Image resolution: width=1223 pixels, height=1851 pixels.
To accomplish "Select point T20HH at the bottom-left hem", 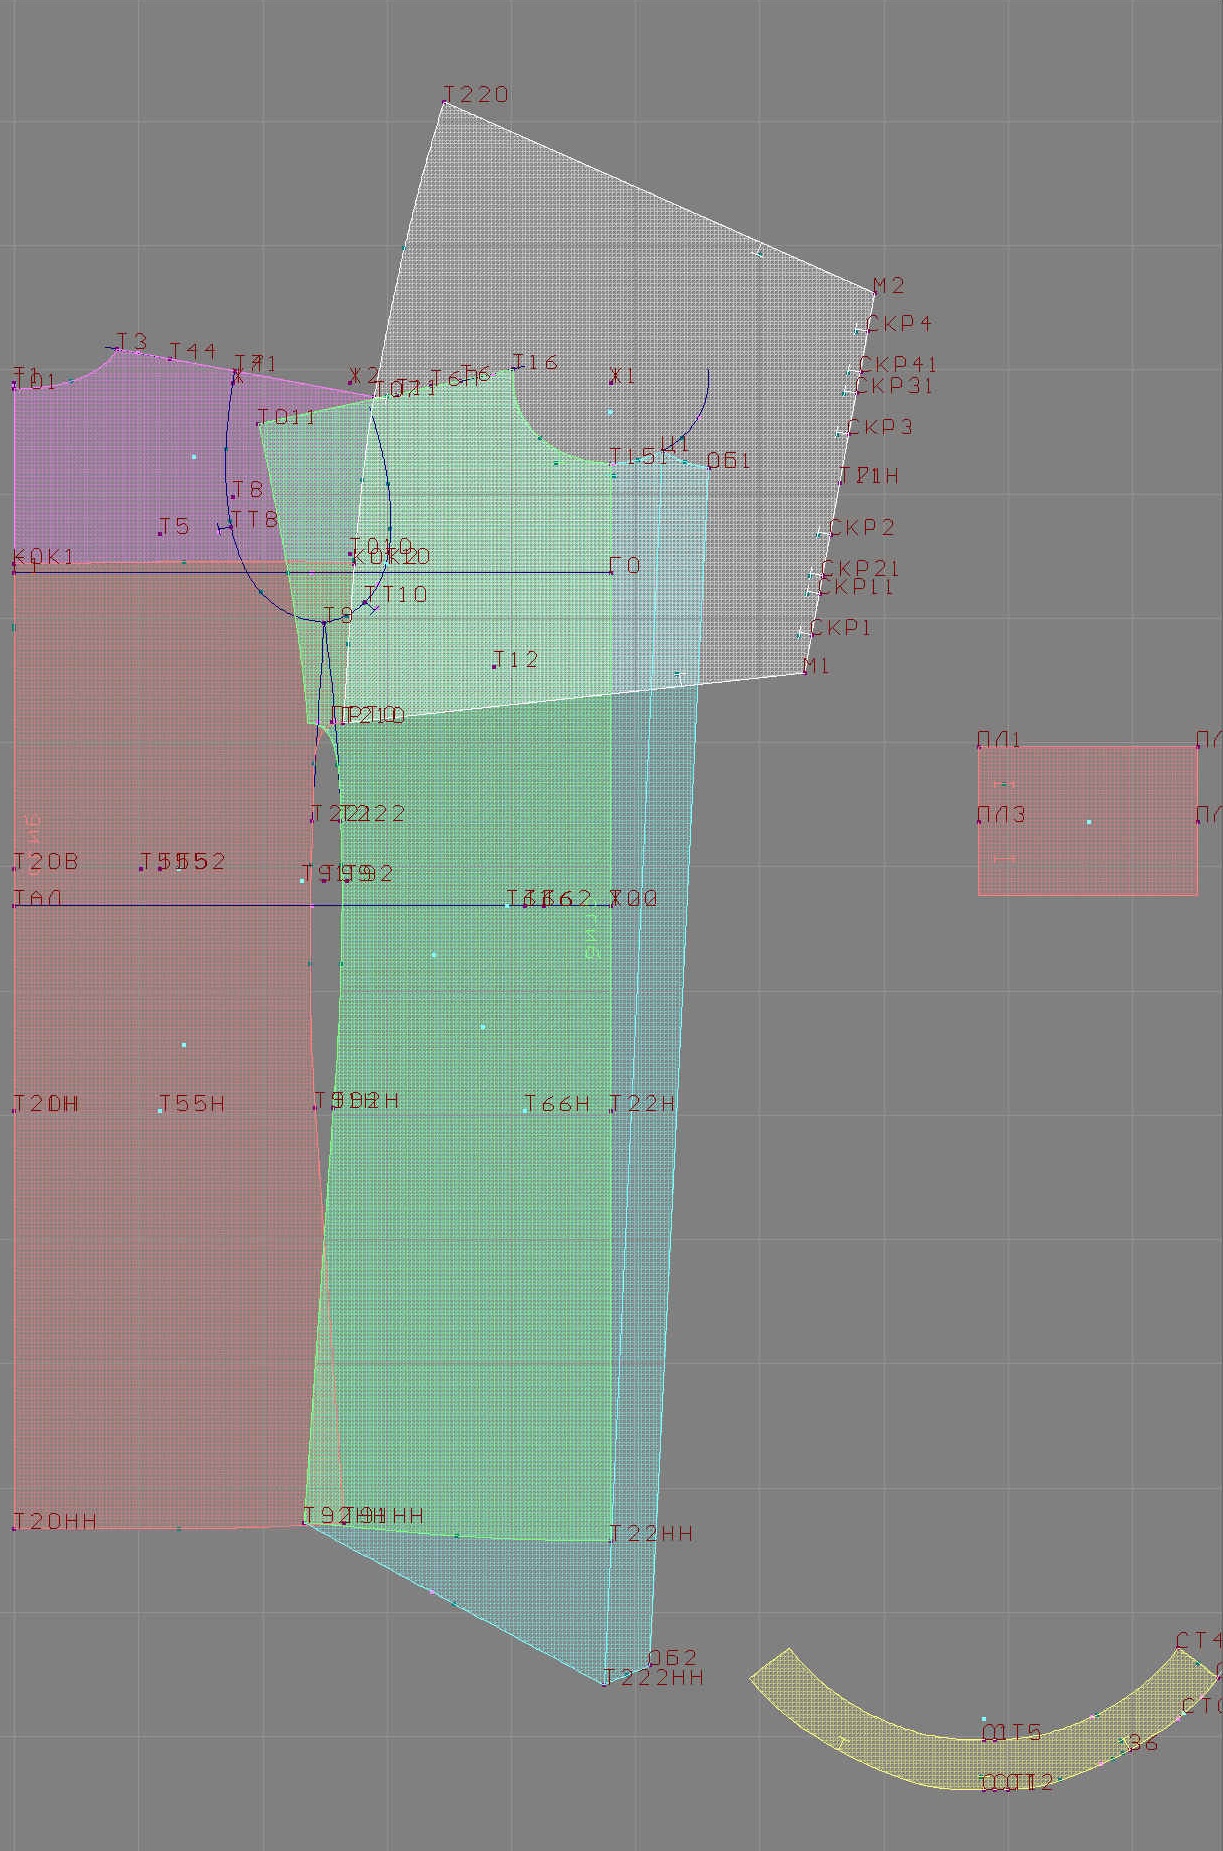I will pyautogui.click(x=14, y=1528).
